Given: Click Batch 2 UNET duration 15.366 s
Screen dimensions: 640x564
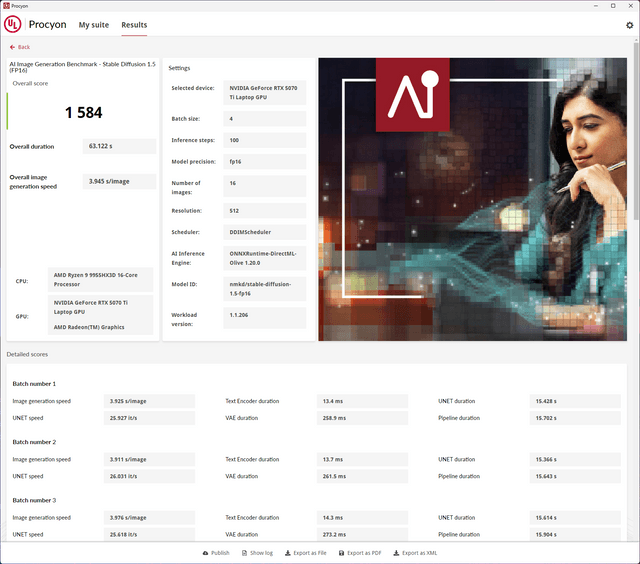Looking at the screenshot, I should click(575, 460).
